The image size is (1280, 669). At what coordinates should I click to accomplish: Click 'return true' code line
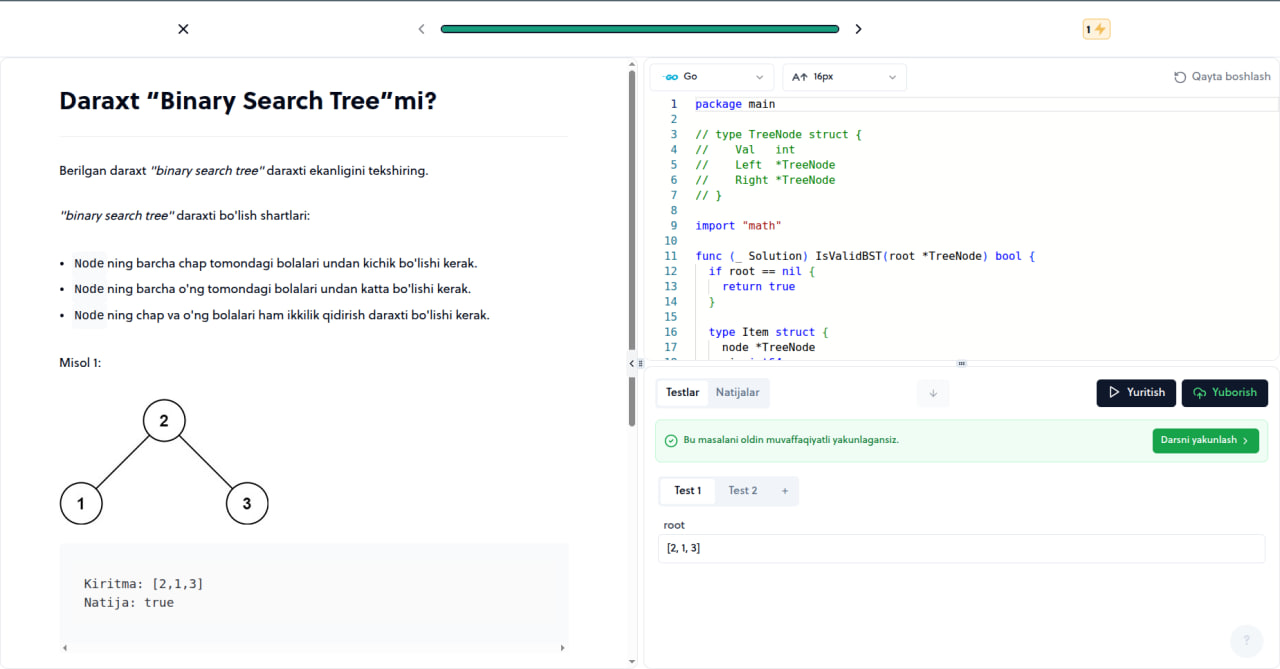(x=758, y=286)
